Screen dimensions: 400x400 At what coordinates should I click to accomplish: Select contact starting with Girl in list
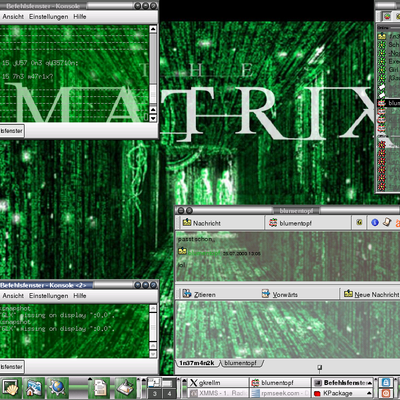389,70
